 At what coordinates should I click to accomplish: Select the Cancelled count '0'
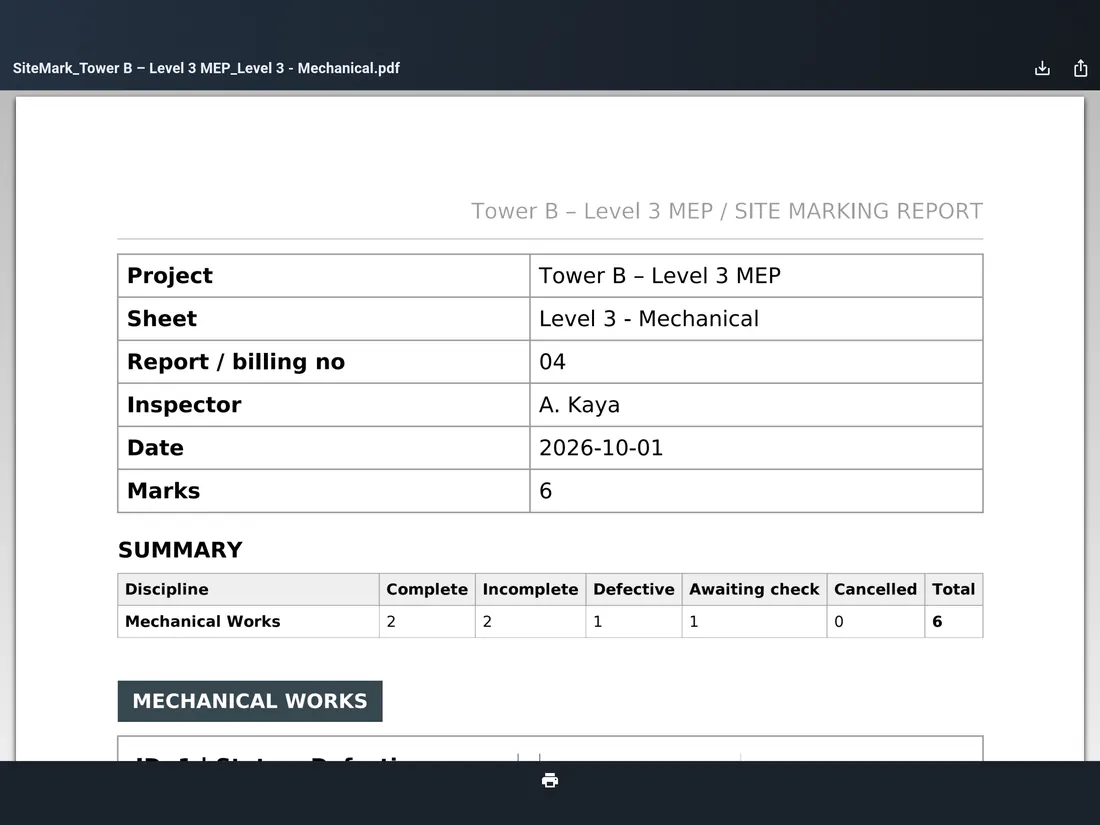tap(839, 622)
